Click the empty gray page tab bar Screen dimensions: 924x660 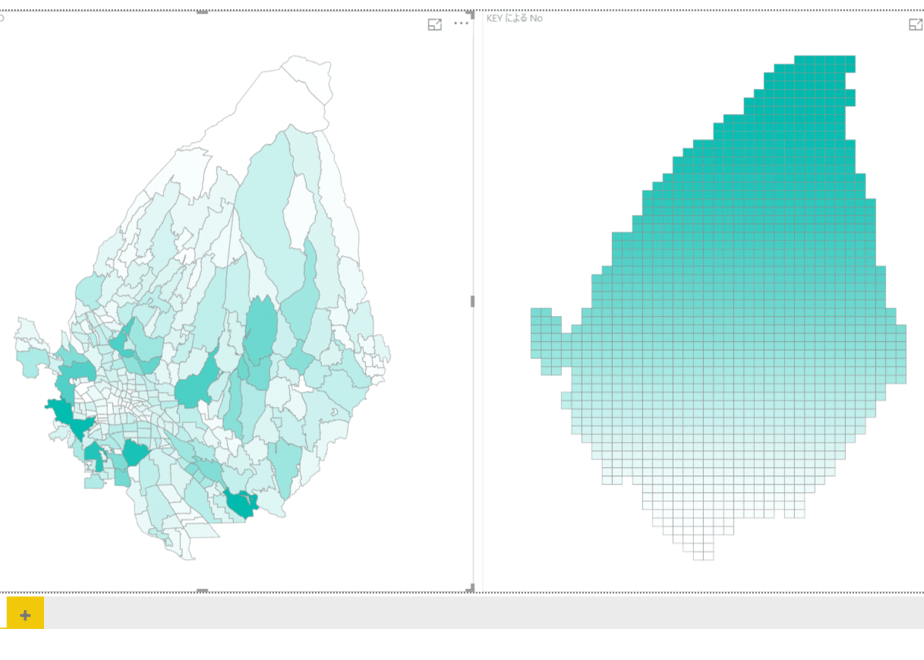tap(483, 613)
